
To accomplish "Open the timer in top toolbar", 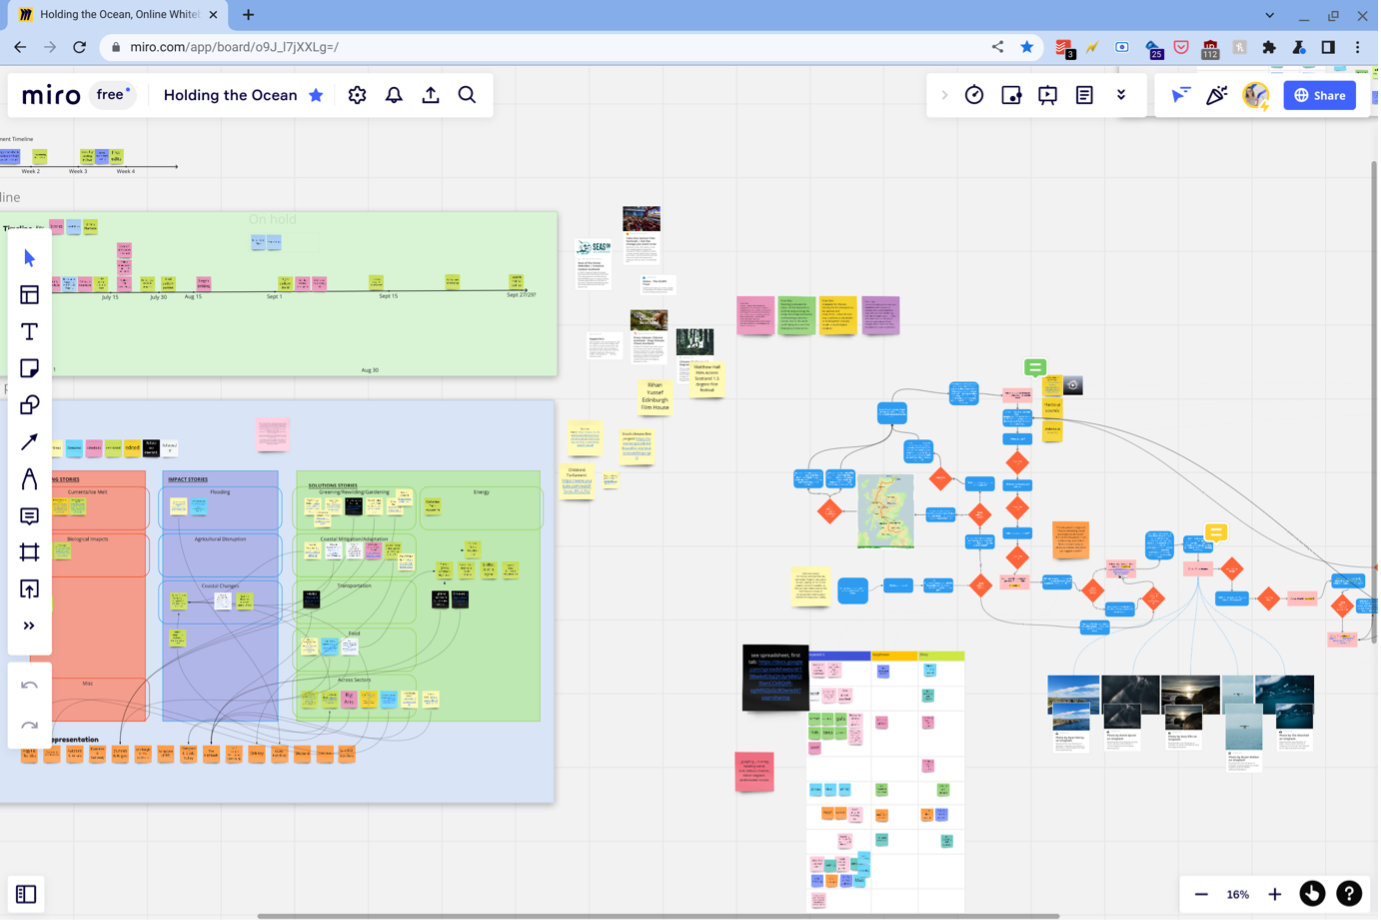I will (x=974, y=95).
